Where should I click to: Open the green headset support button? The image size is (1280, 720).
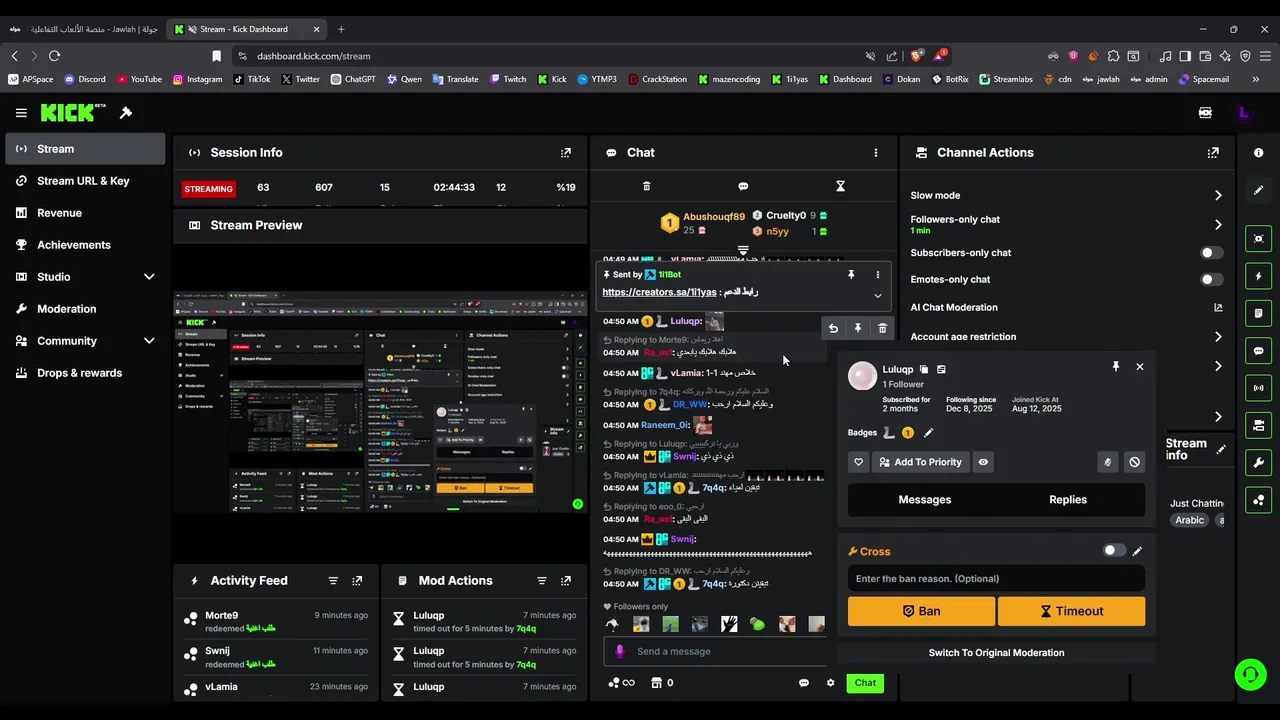1250,675
